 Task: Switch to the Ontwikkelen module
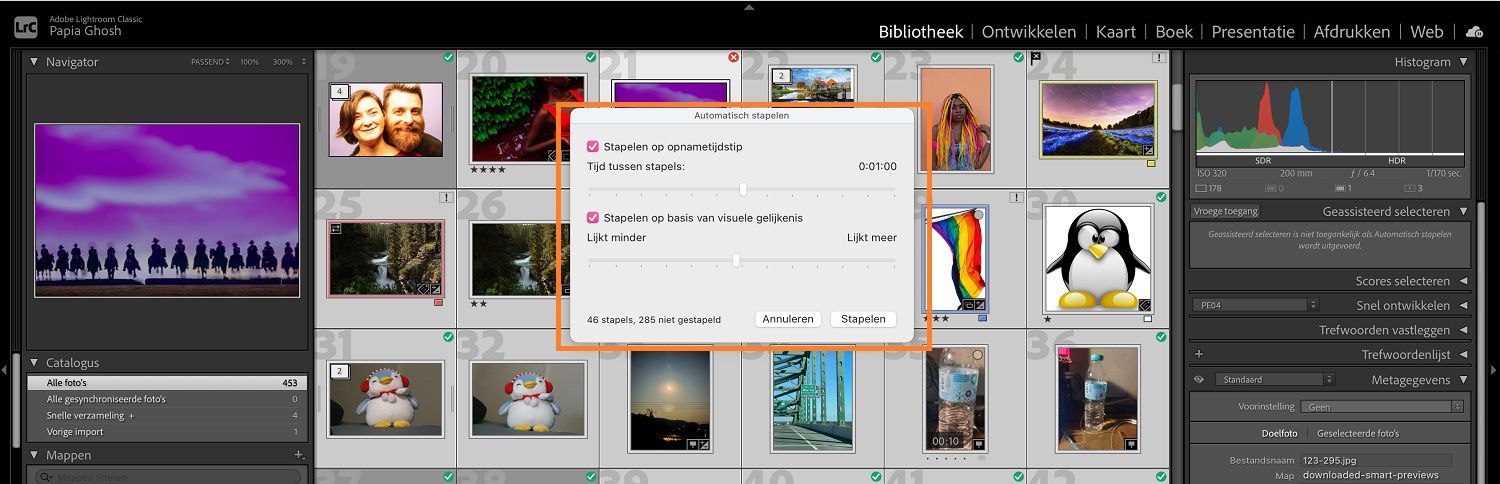click(1029, 32)
